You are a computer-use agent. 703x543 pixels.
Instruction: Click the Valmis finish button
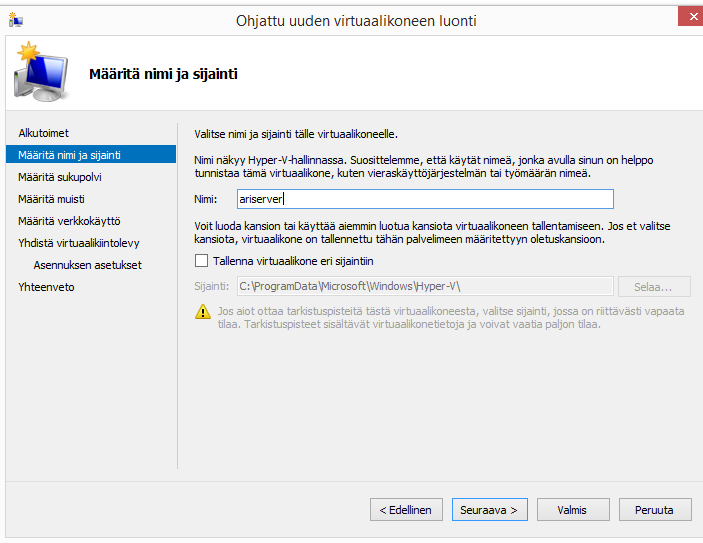pyautogui.click(x=573, y=510)
